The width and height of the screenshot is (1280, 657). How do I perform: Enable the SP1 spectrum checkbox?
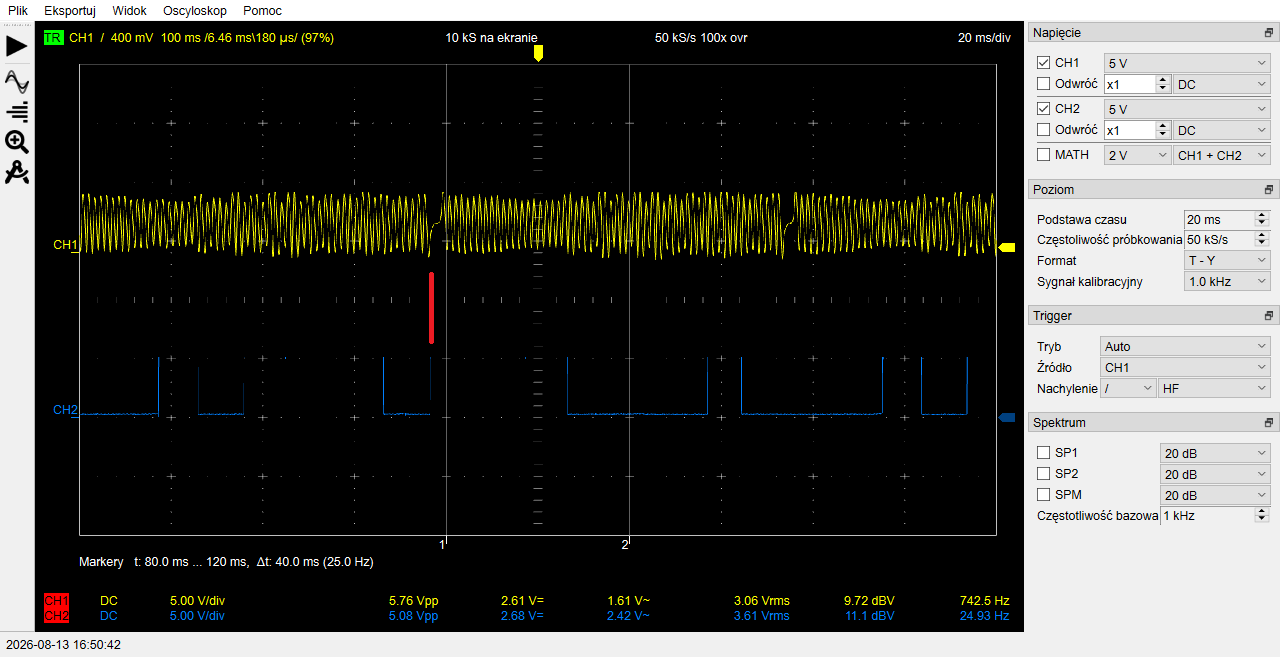pos(1044,452)
